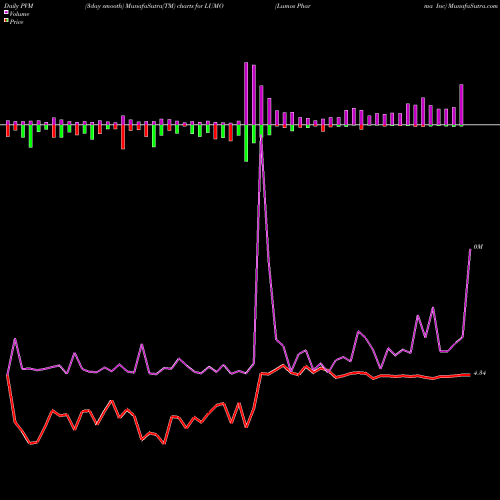Viewport: 500px width, 500px height.
Task: Click the Volume legend label
Action: point(19,14)
